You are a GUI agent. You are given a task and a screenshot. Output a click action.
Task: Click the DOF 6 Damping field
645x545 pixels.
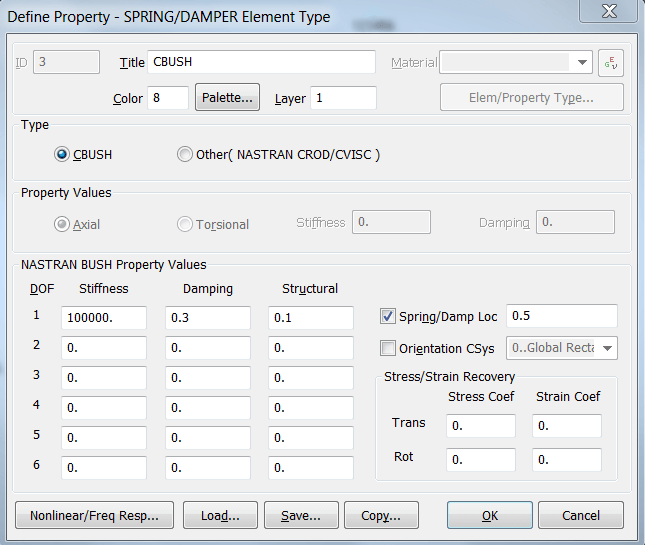click(208, 468)
